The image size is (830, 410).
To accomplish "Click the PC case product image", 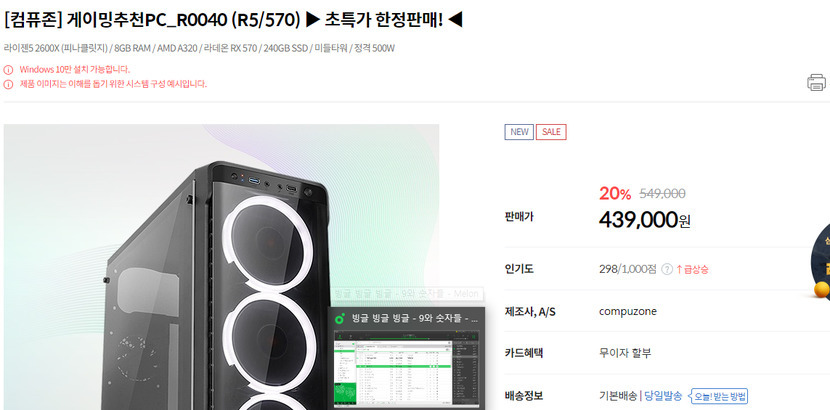I will coord(221,267).
